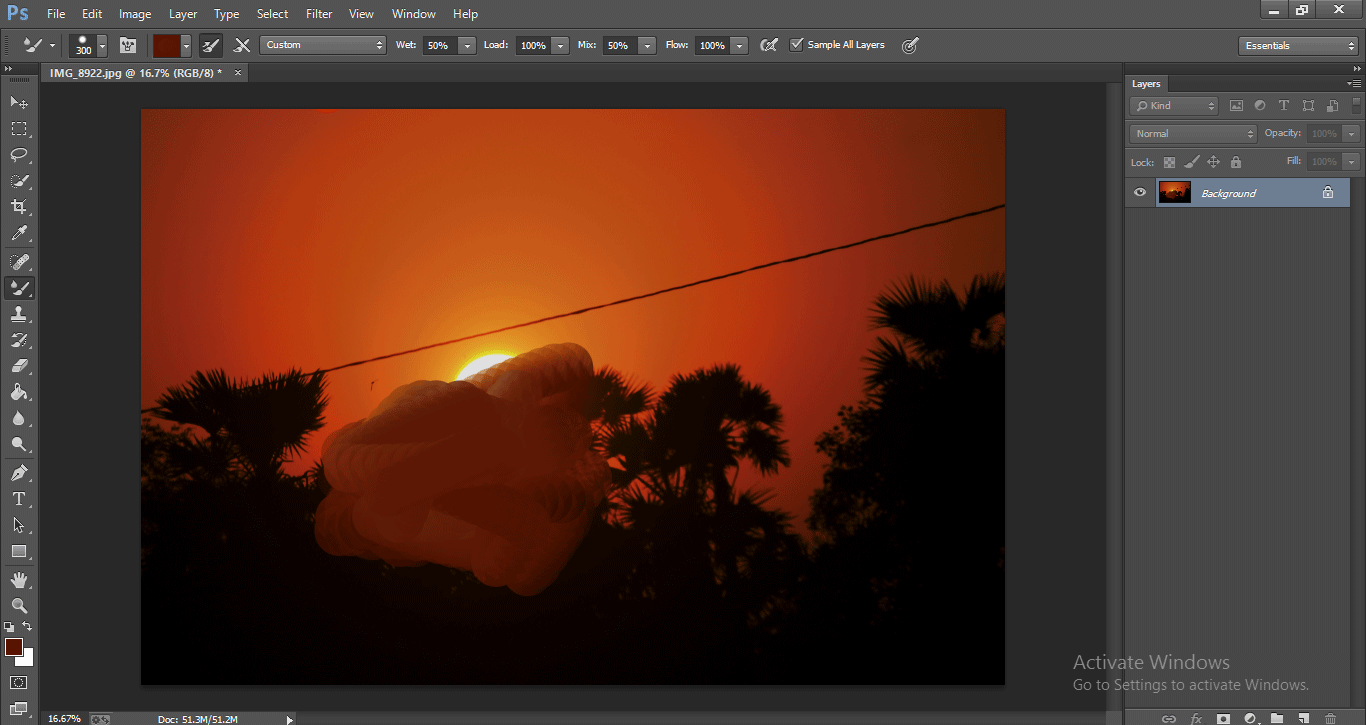Image resolution: width=1366 pixels, height=725 pixels.
Task: Select the Zoom tool
Action: [x=19, y=605]
